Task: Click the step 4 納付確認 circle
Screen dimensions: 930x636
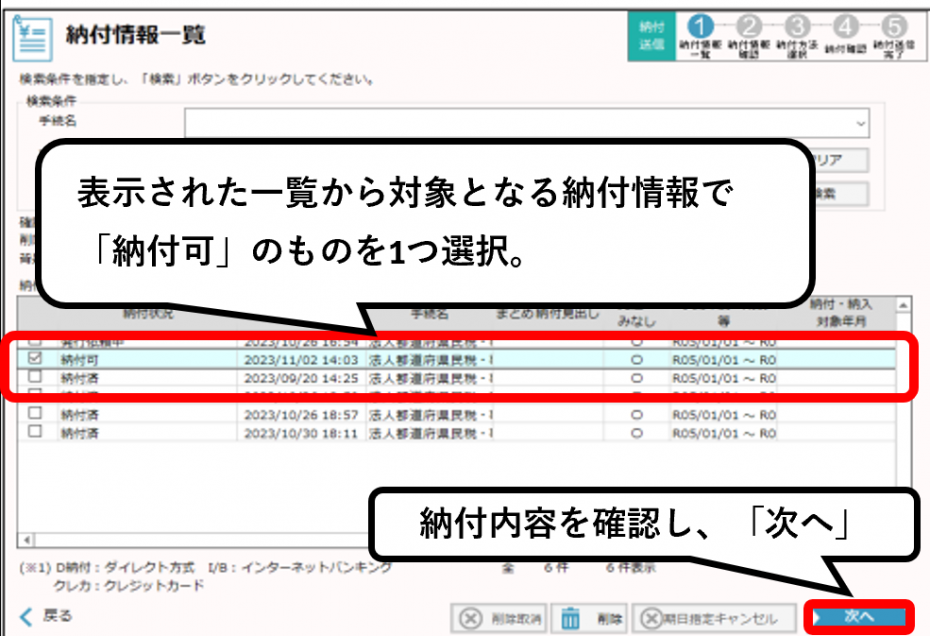Action: click(x=845, y=26)
